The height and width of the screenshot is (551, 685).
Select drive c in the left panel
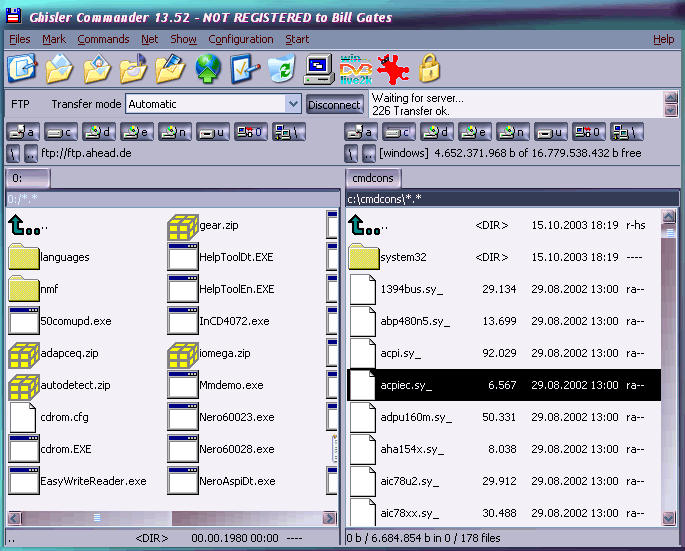(62, 132)
